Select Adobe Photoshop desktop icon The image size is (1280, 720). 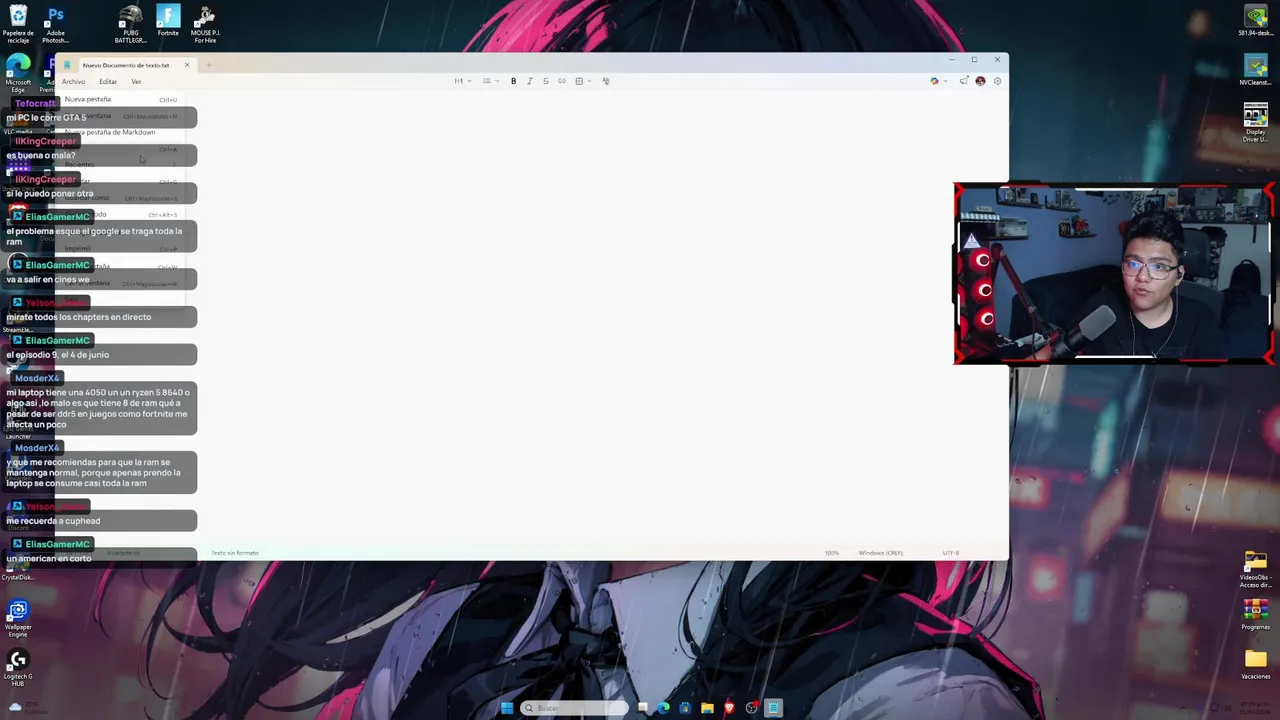55,25
